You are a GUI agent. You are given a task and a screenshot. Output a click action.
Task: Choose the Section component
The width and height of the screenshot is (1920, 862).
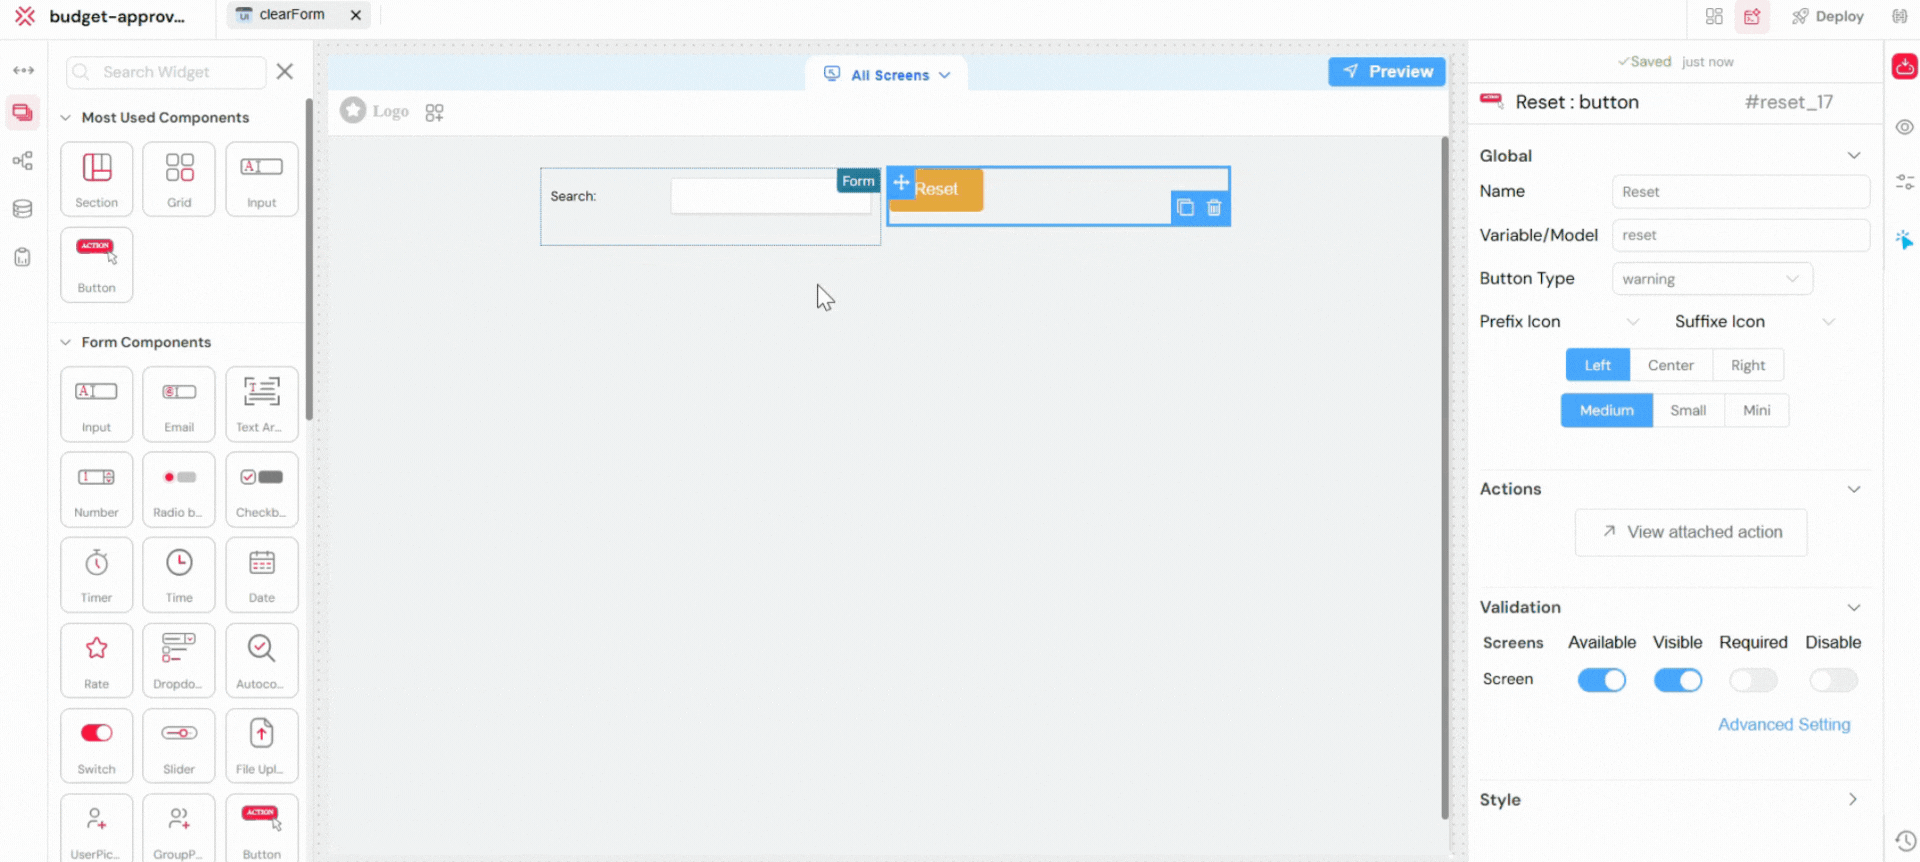96,178
